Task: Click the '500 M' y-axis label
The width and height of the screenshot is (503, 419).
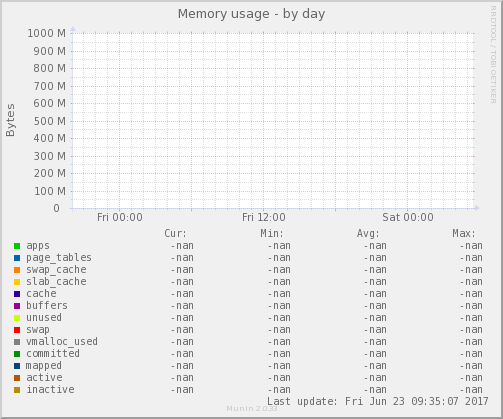Action: (50, 121)
